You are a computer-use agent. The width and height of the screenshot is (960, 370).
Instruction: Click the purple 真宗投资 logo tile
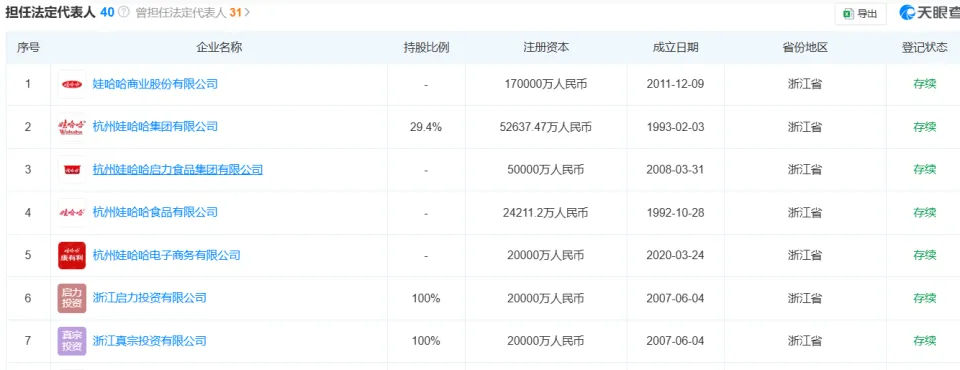[x=72, y=341]
